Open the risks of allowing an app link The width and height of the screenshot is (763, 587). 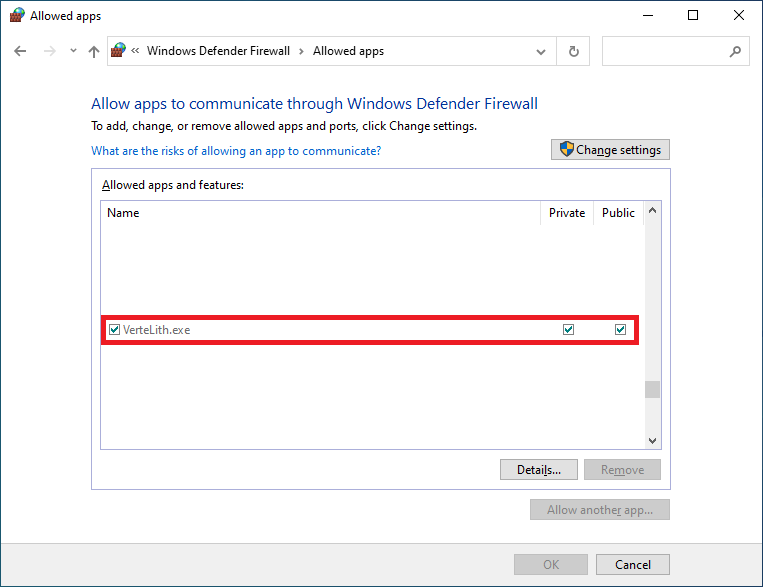tap(236, 151)
